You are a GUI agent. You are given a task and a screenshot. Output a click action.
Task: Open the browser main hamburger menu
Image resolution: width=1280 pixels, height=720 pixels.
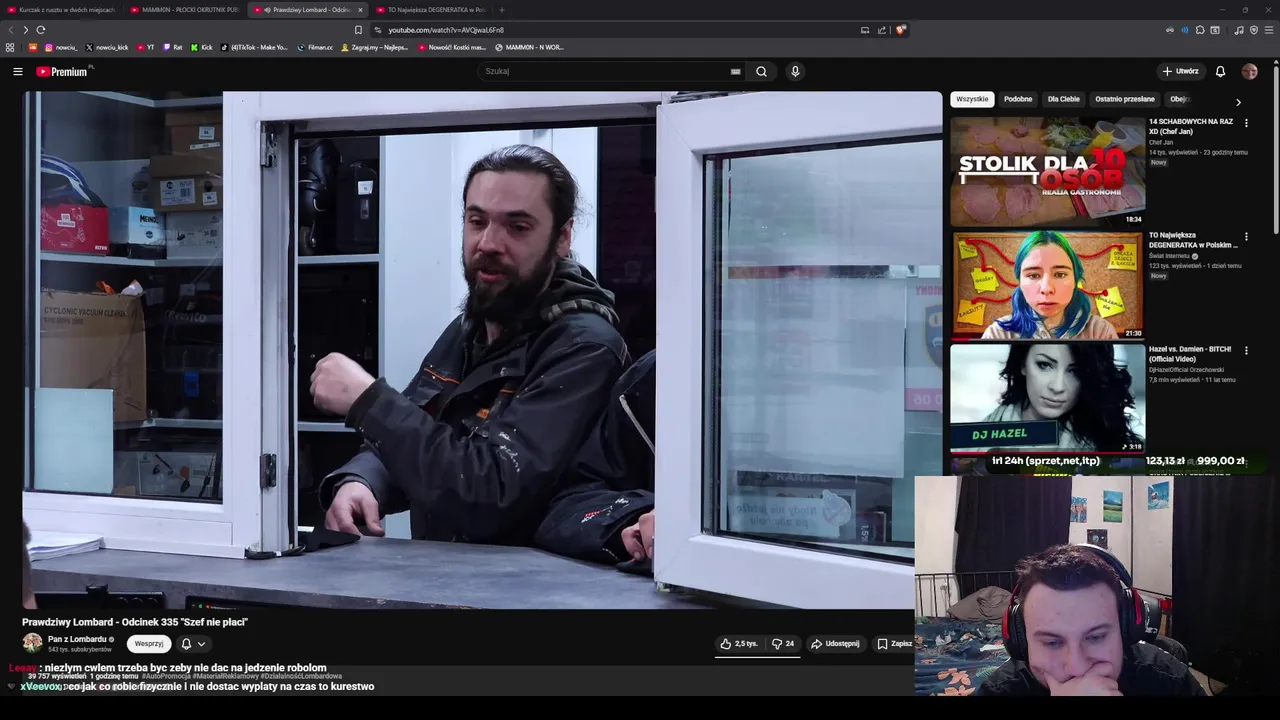(1270, 30)
